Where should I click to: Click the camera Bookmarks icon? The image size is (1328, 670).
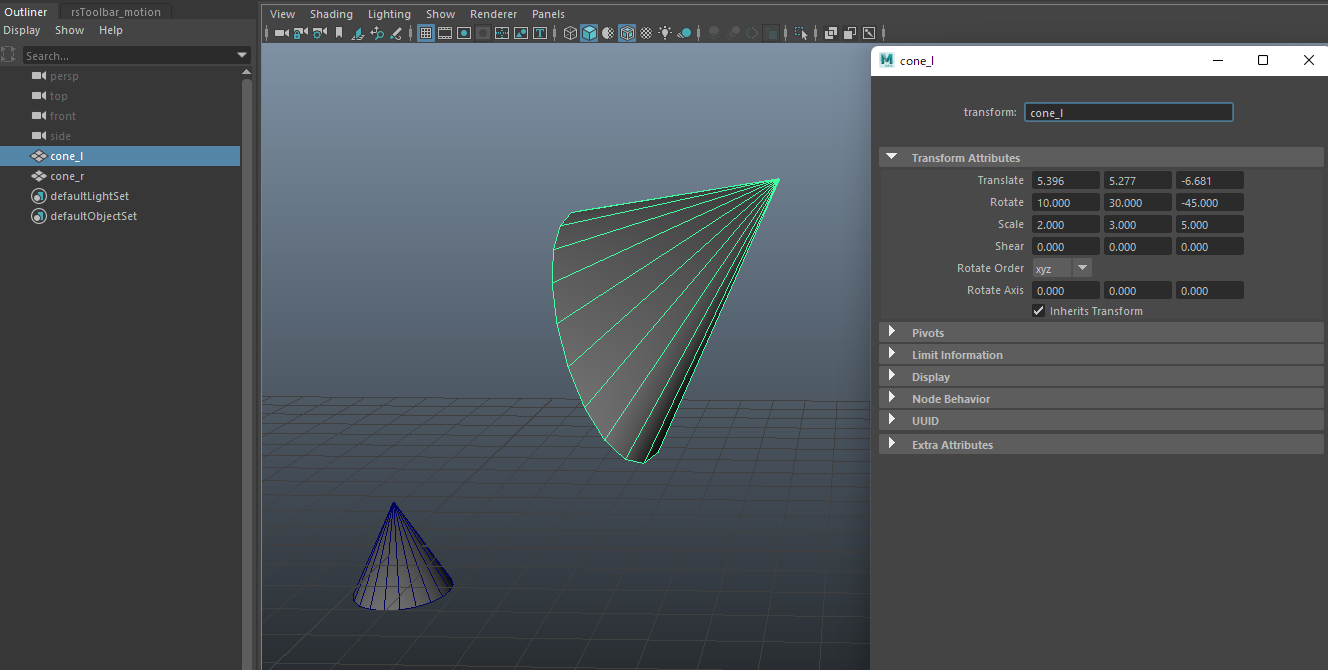click(x=339, y=33)
